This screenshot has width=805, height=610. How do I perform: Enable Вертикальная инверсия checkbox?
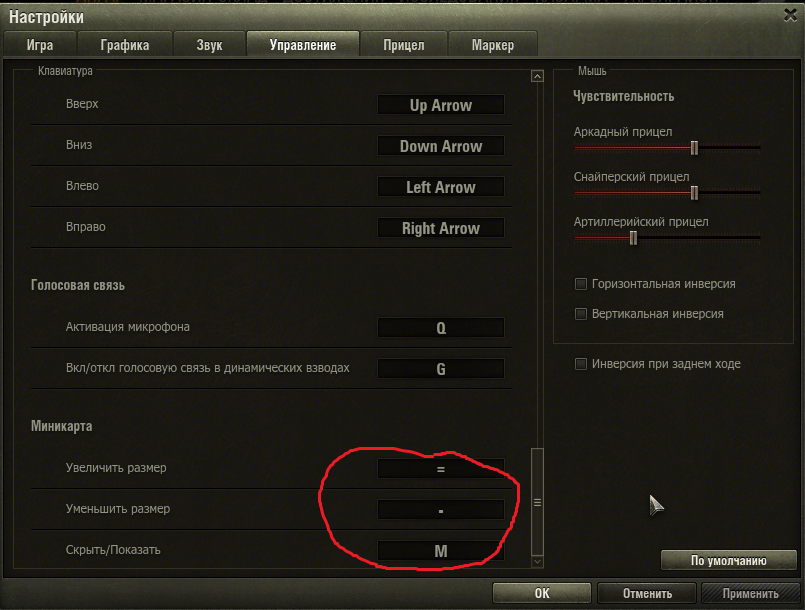(581, 314)
